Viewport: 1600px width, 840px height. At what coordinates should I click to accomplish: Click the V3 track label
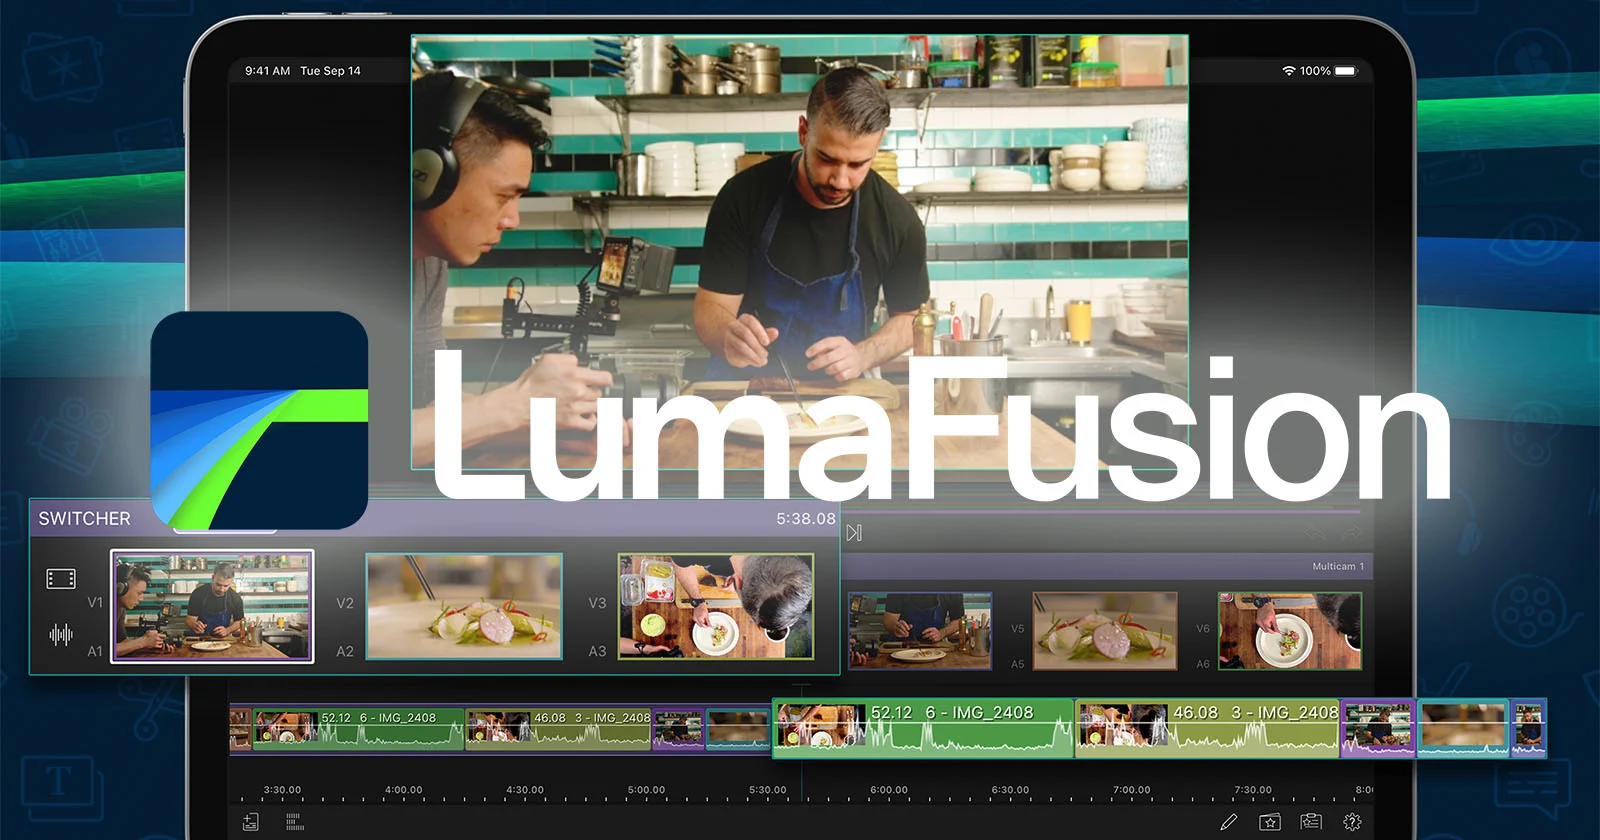597,603
